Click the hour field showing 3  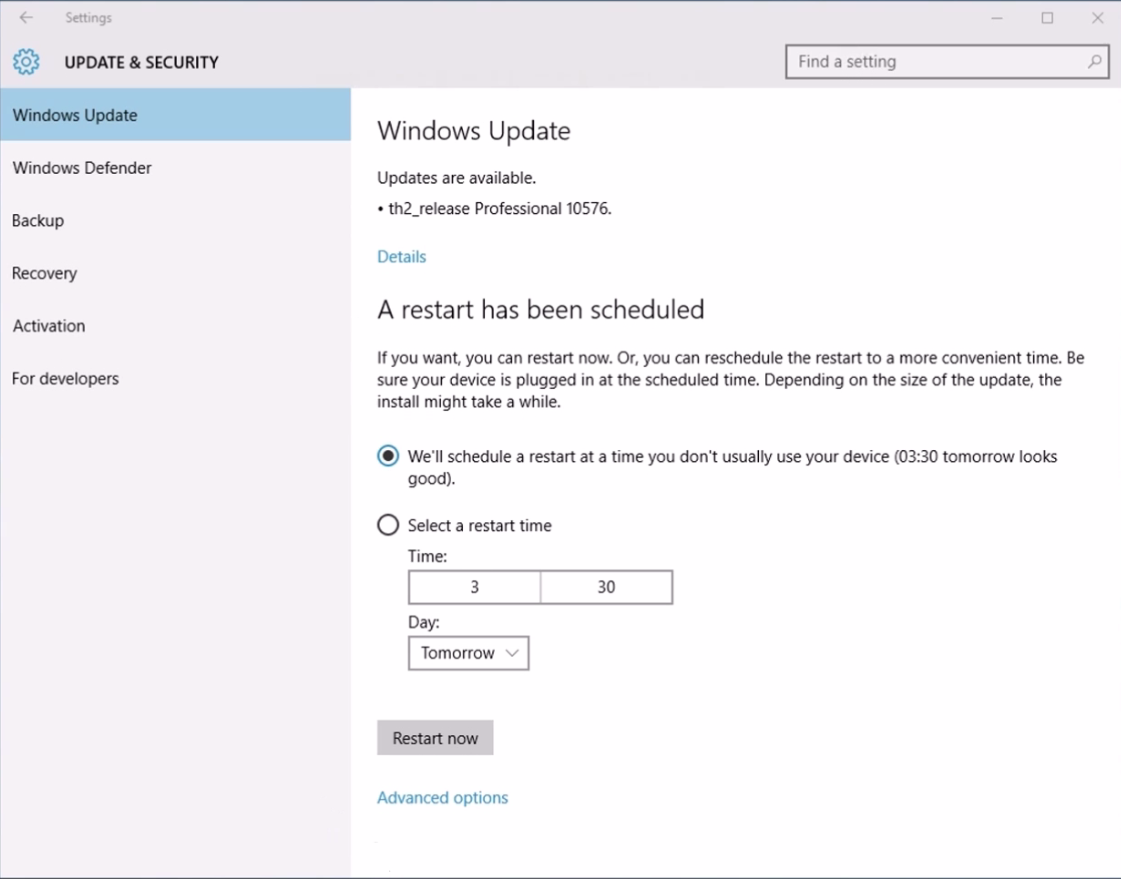(475, 587)
